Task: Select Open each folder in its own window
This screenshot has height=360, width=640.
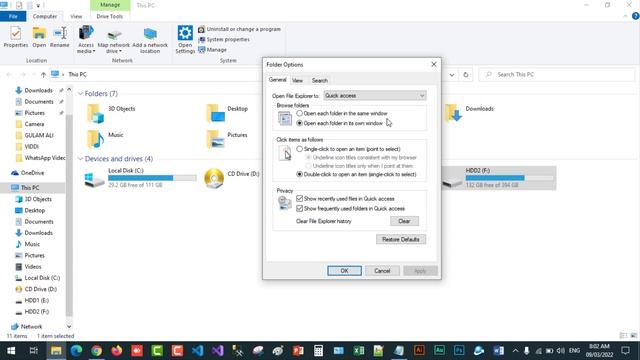Action: pos(340,123)
